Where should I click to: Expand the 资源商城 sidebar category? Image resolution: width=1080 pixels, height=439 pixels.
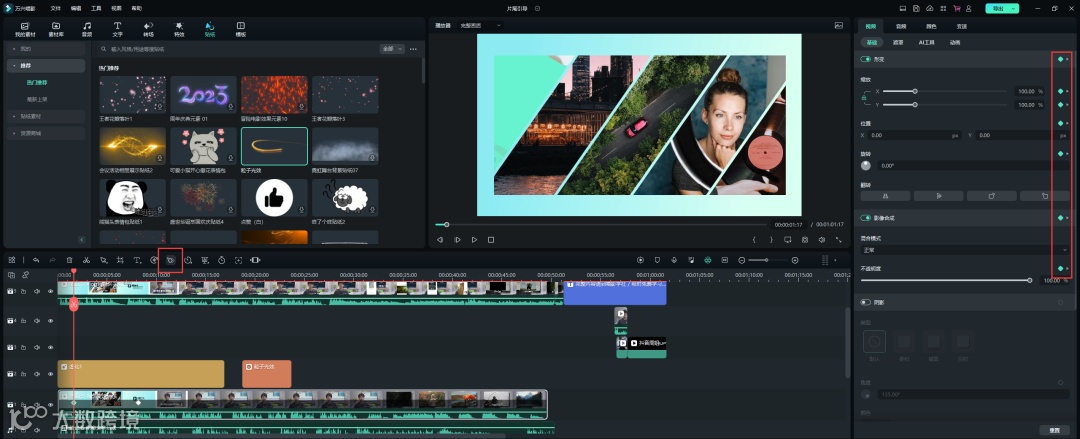(x=46, y=133)
